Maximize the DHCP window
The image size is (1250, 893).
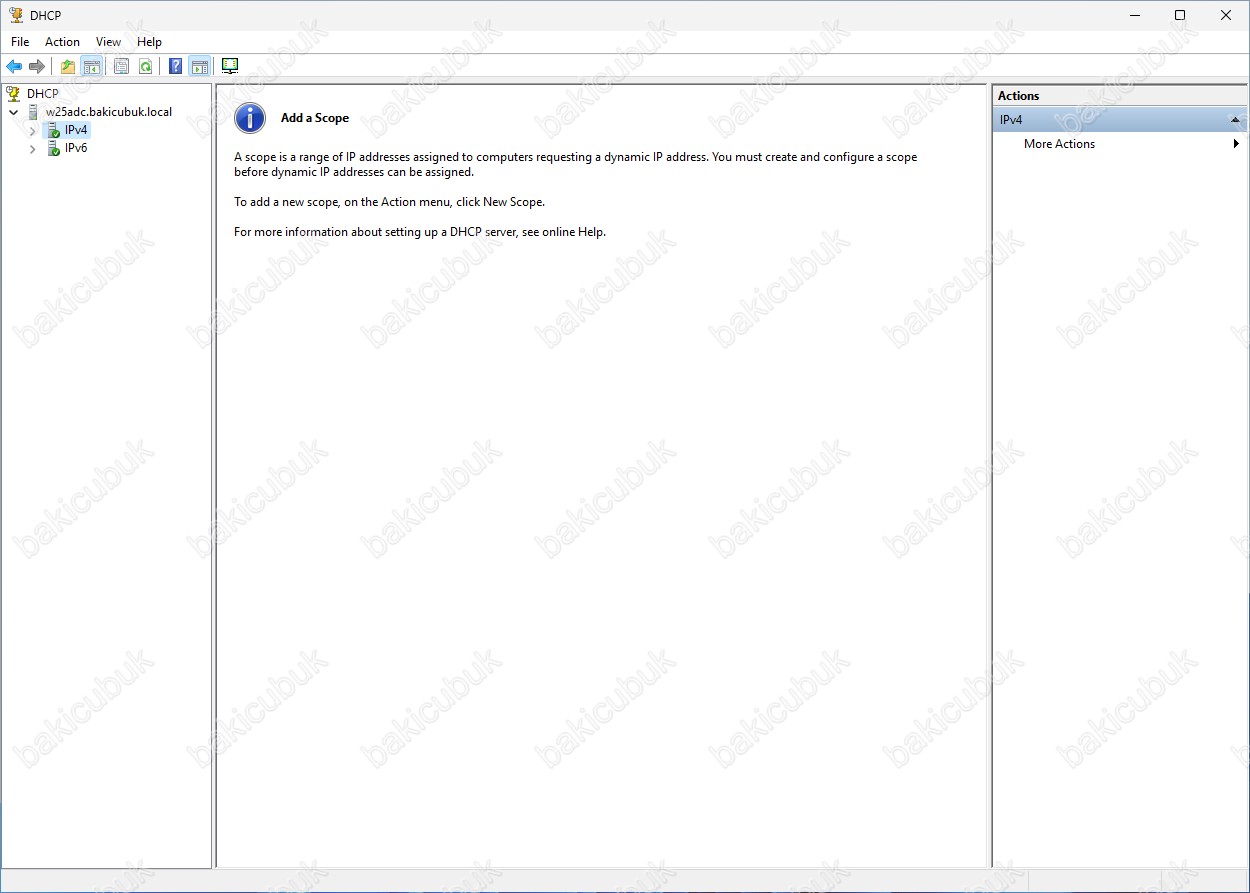pos(1180,15)
